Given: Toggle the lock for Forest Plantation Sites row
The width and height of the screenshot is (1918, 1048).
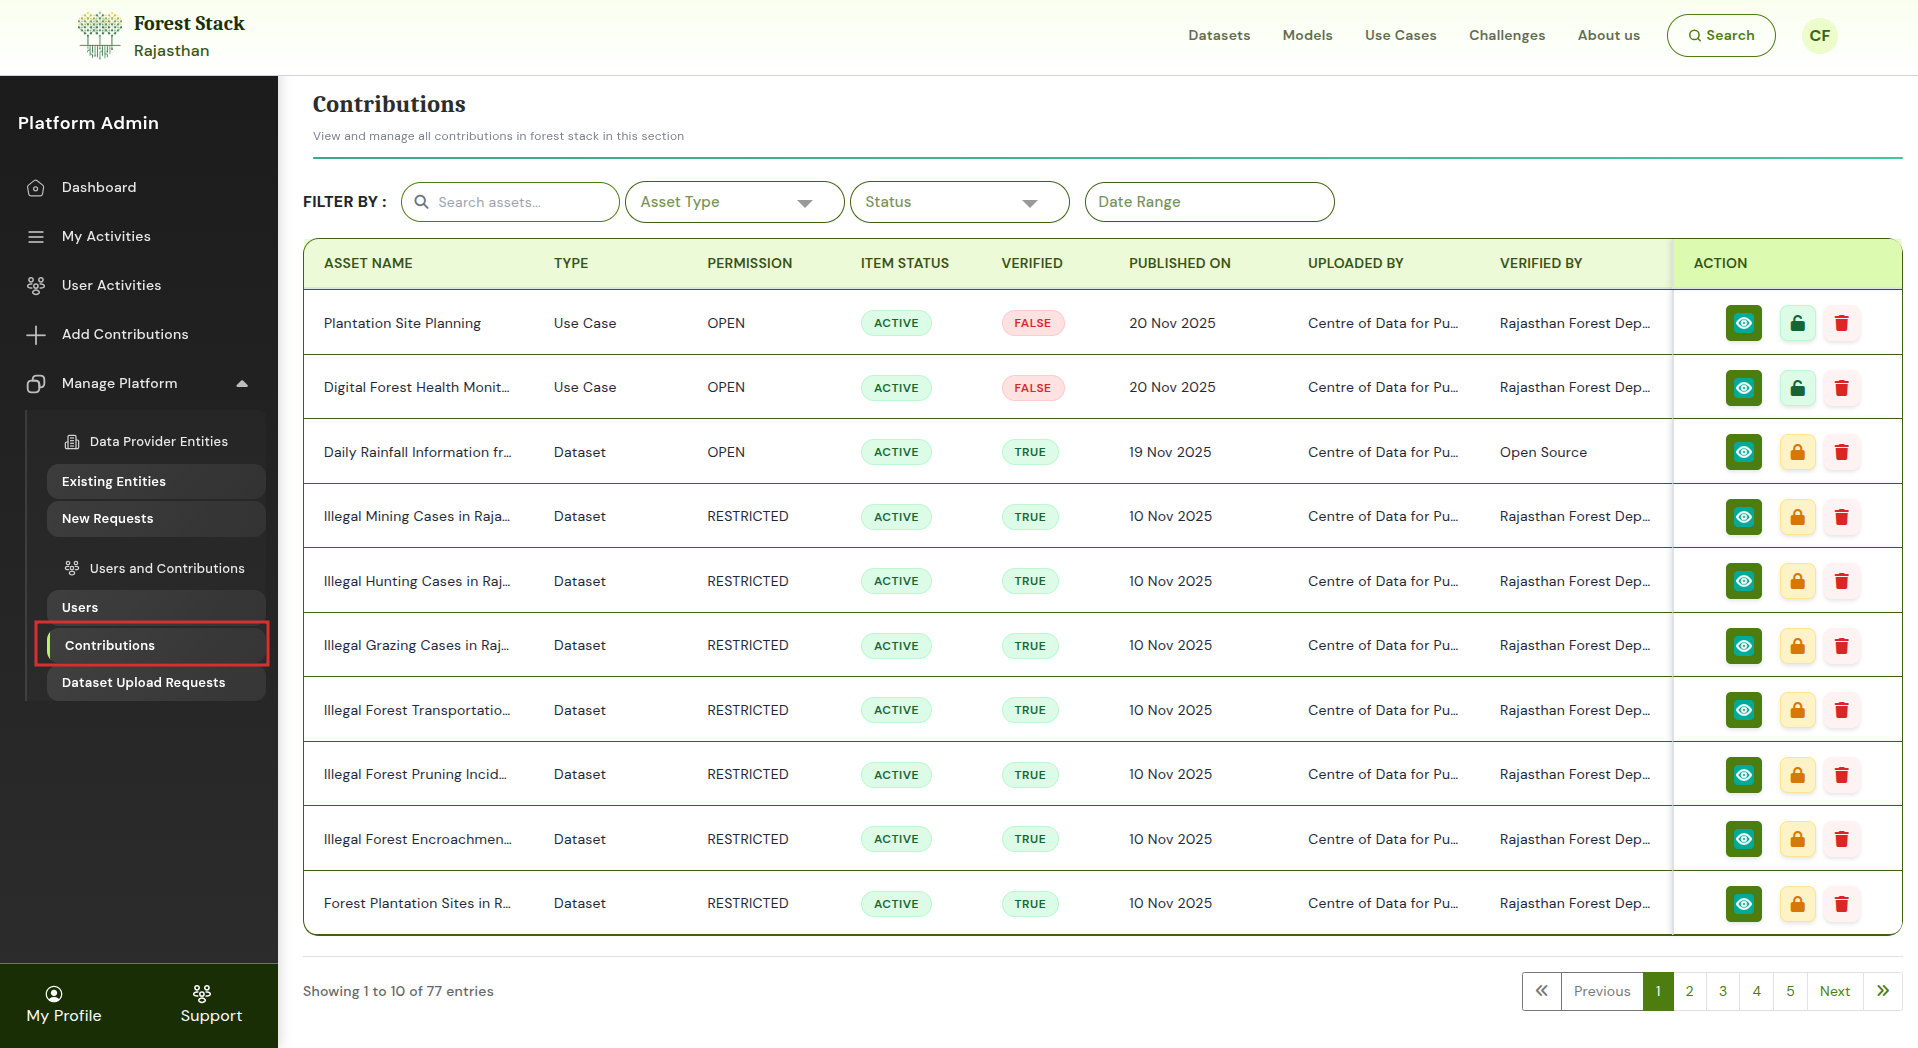Looking at the screenshot, I should (x=1797, y=904).
